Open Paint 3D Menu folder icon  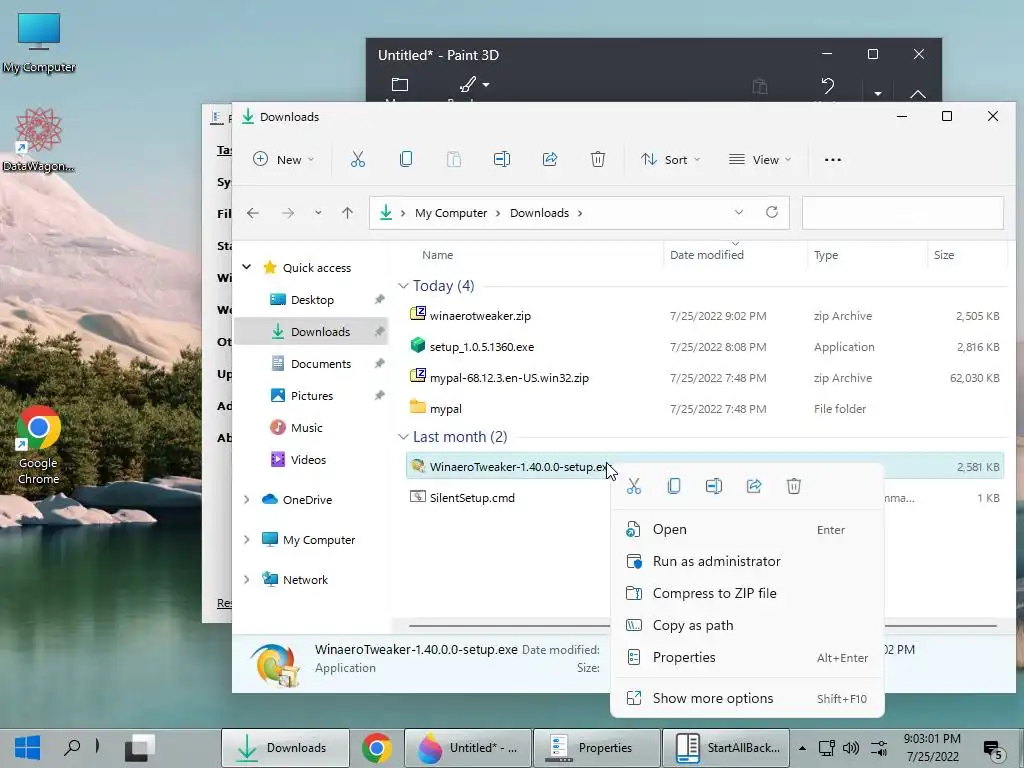(x=400, y=85)
